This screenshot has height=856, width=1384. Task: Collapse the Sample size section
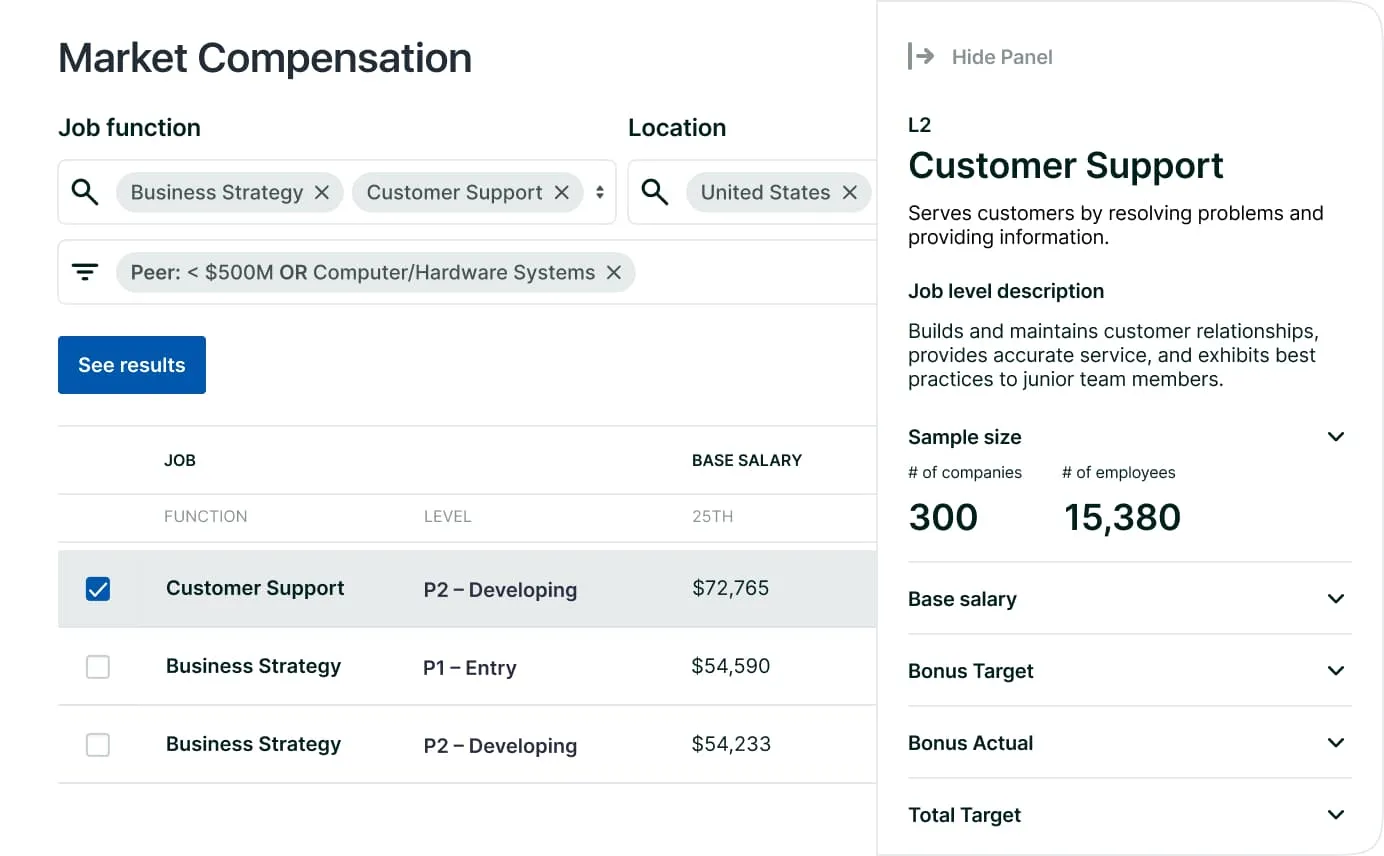click(1336, 437)
